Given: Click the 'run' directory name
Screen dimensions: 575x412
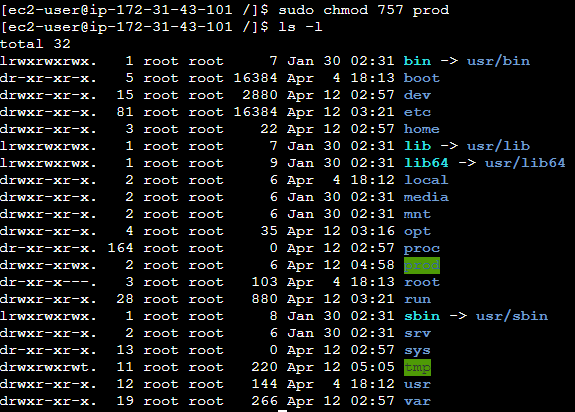Looking at the screenshot, I should pos(417,299).
